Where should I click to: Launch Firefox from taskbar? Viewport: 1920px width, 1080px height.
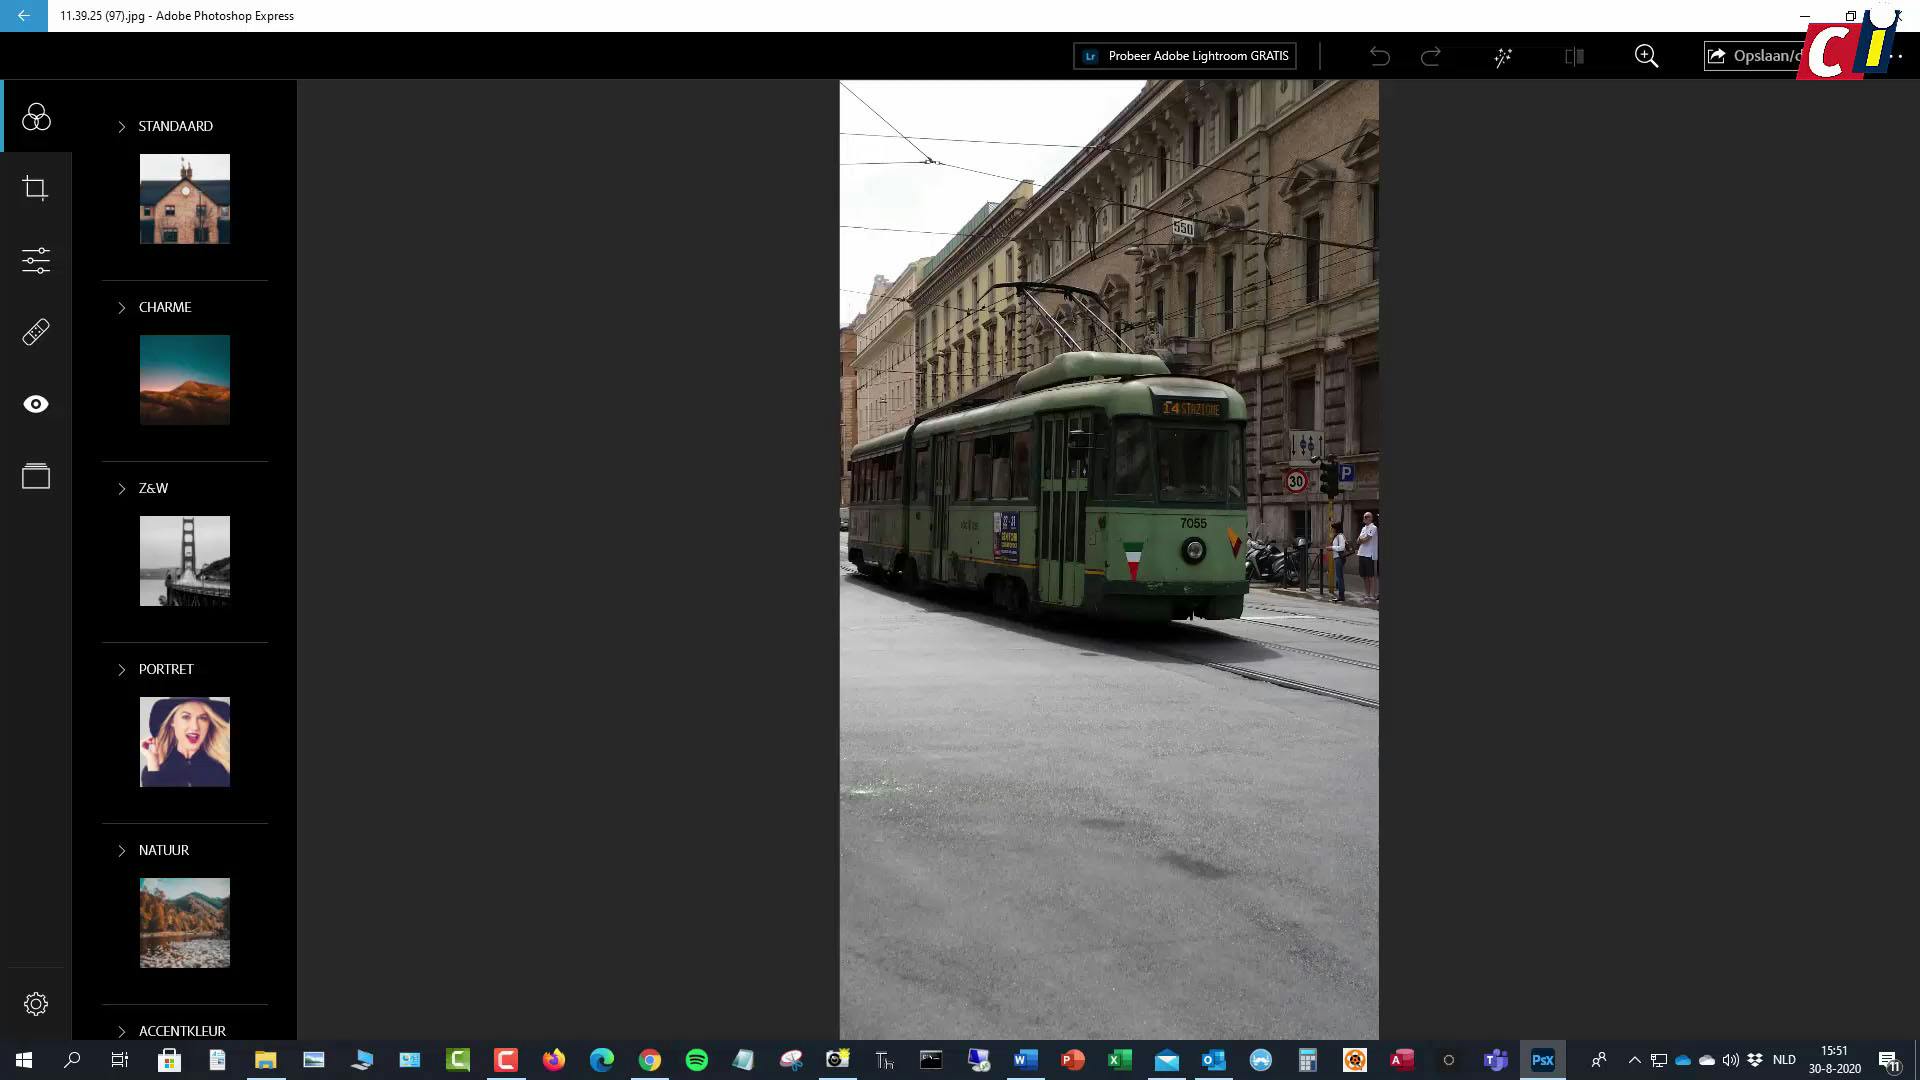[x=554, y=1060]
